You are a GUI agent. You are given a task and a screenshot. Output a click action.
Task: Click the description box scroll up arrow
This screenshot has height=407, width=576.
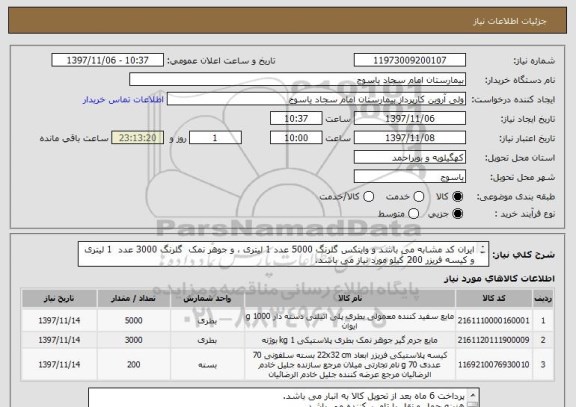483,246
